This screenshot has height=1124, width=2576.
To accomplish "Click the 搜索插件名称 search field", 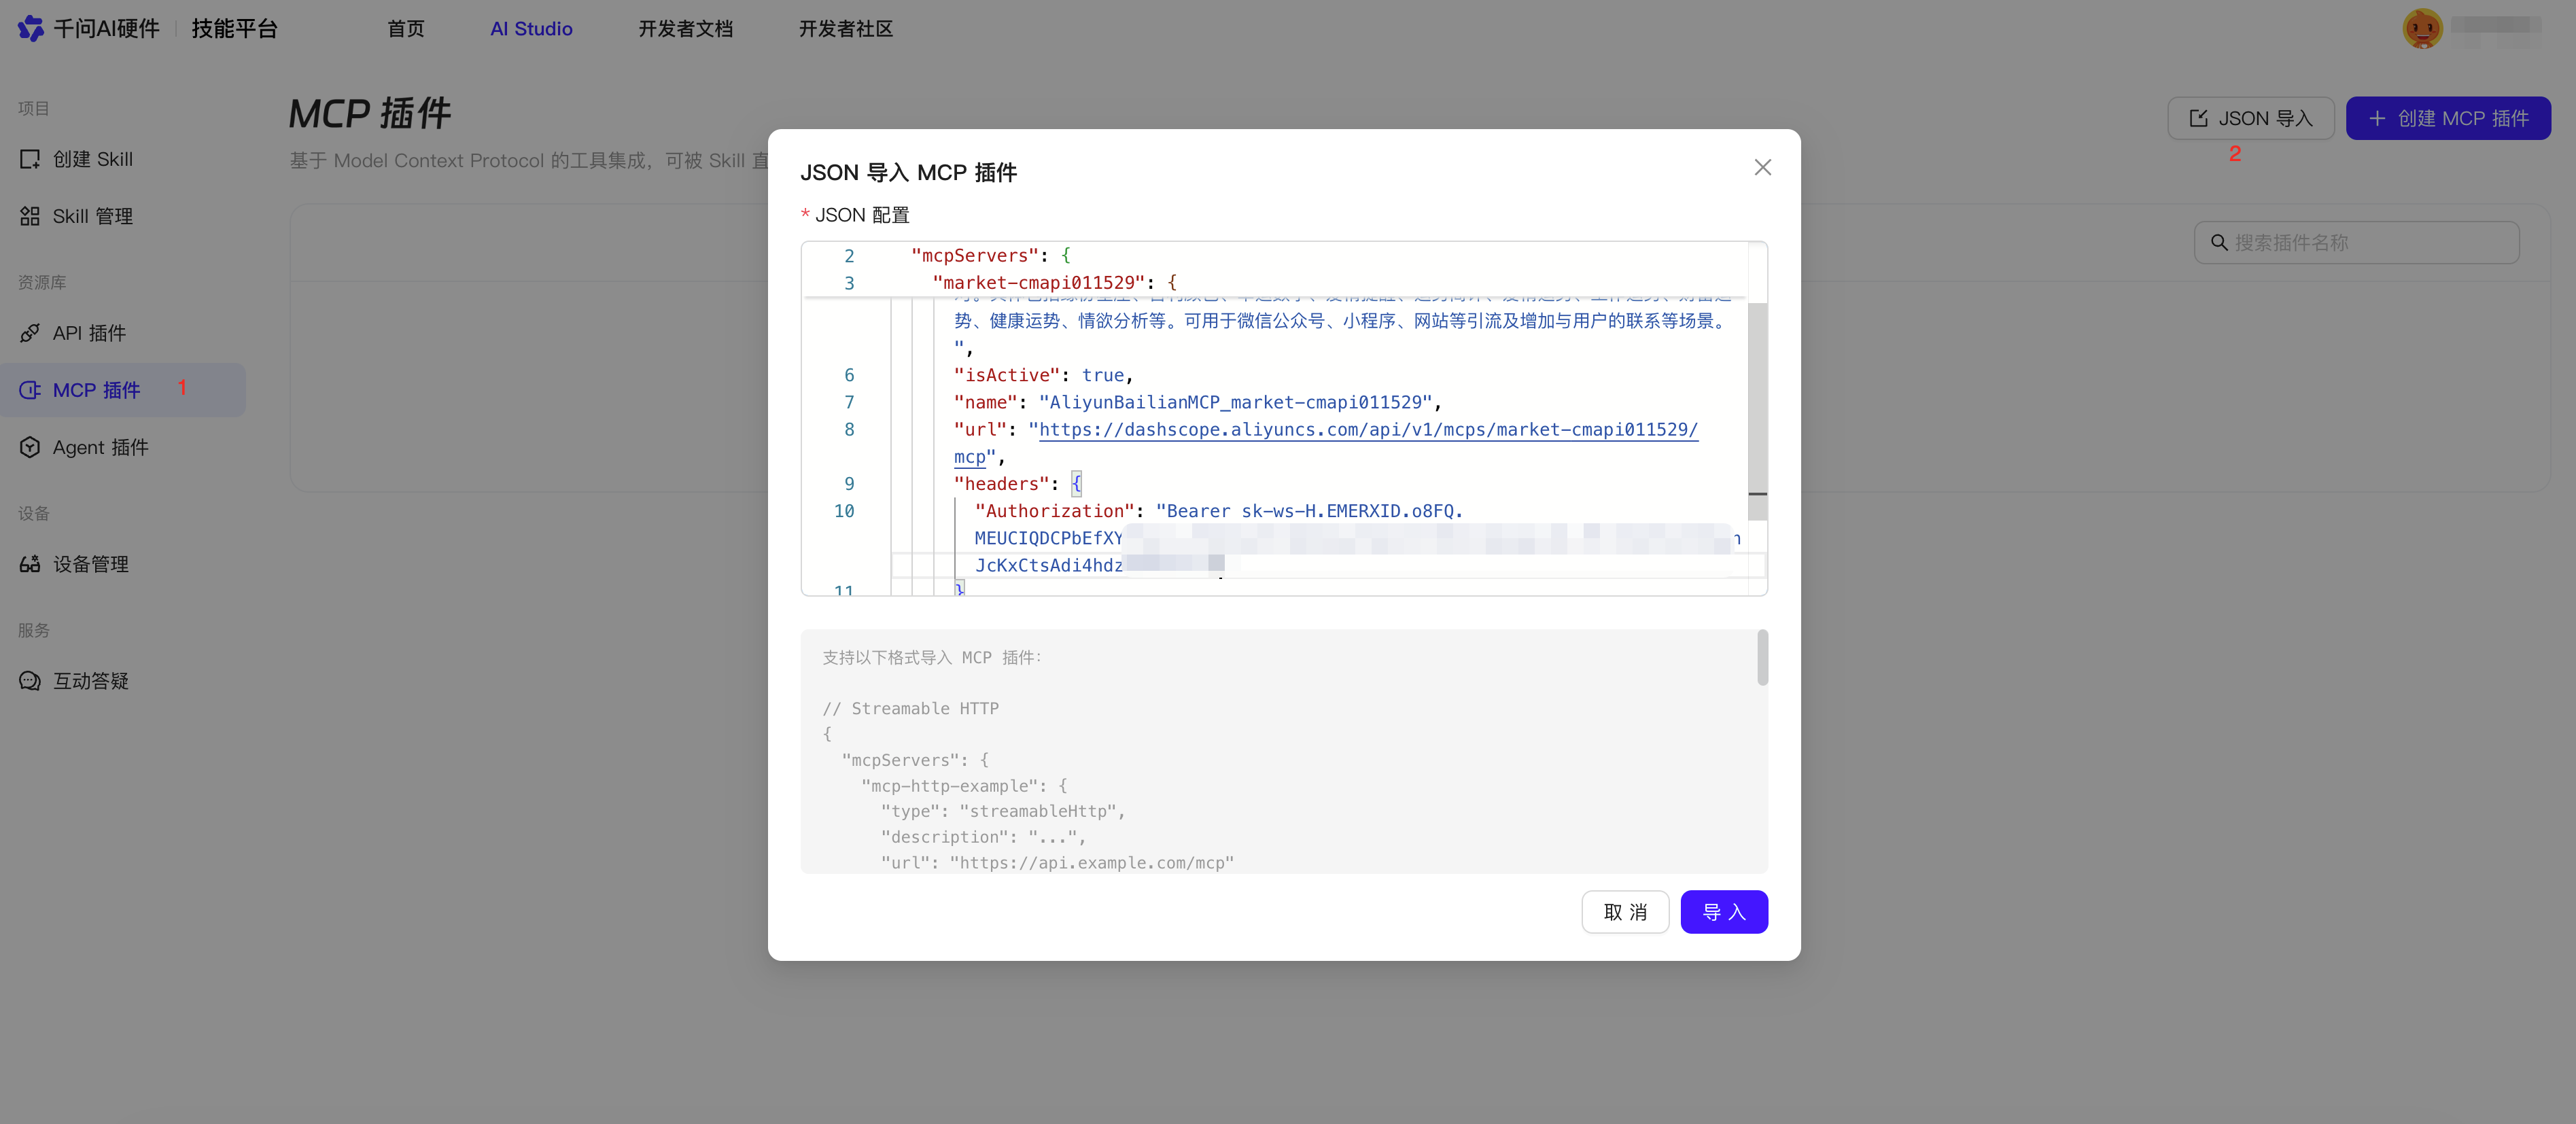I will point(2356,242).
